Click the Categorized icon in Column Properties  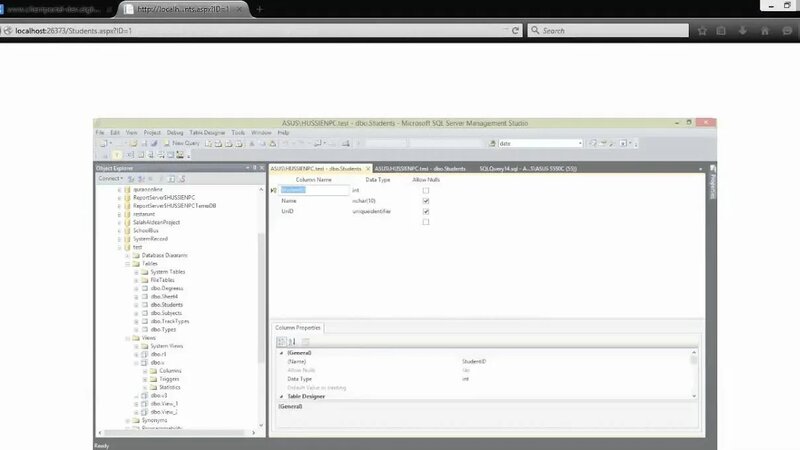click(281, 341)
